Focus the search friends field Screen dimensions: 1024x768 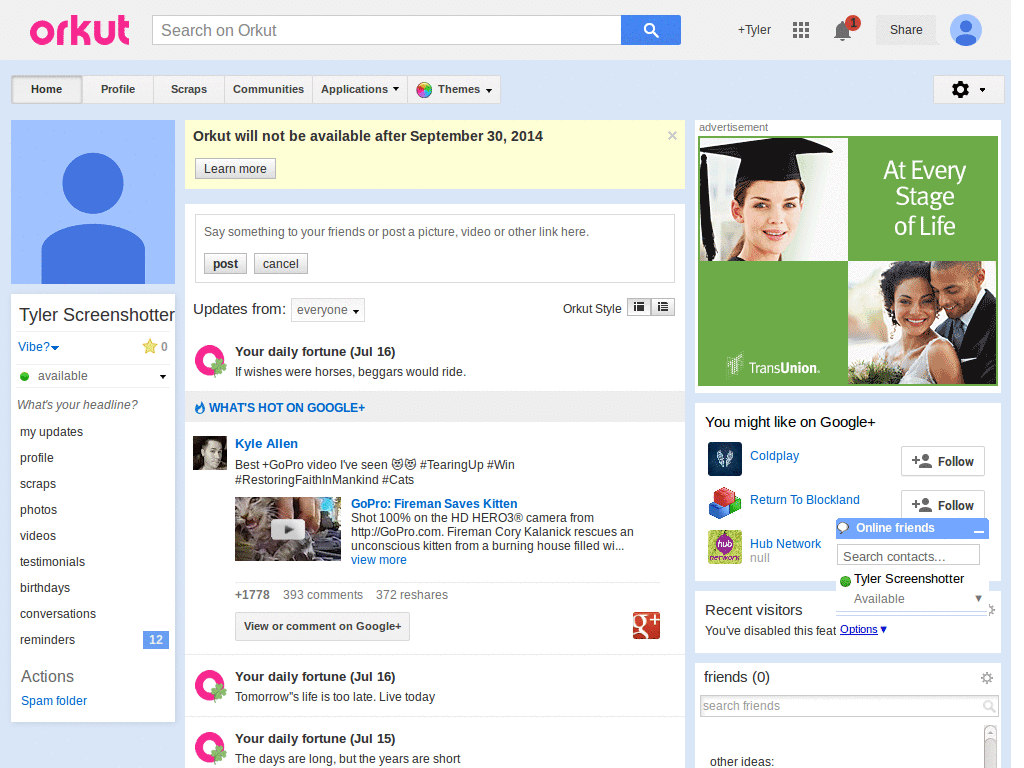point(842,706)
